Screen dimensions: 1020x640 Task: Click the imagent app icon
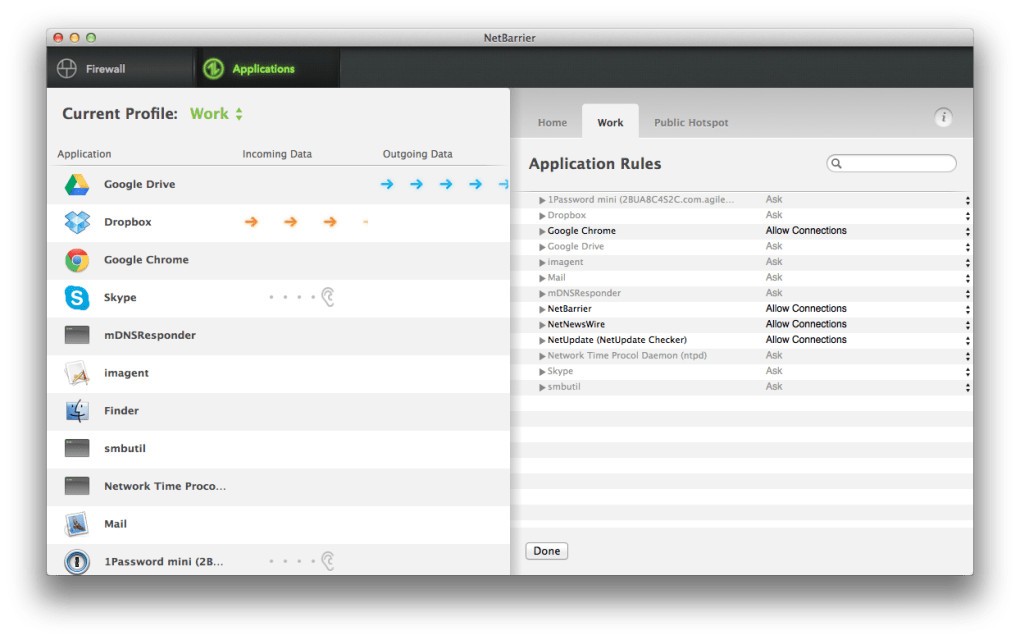(x=77, y=373)
